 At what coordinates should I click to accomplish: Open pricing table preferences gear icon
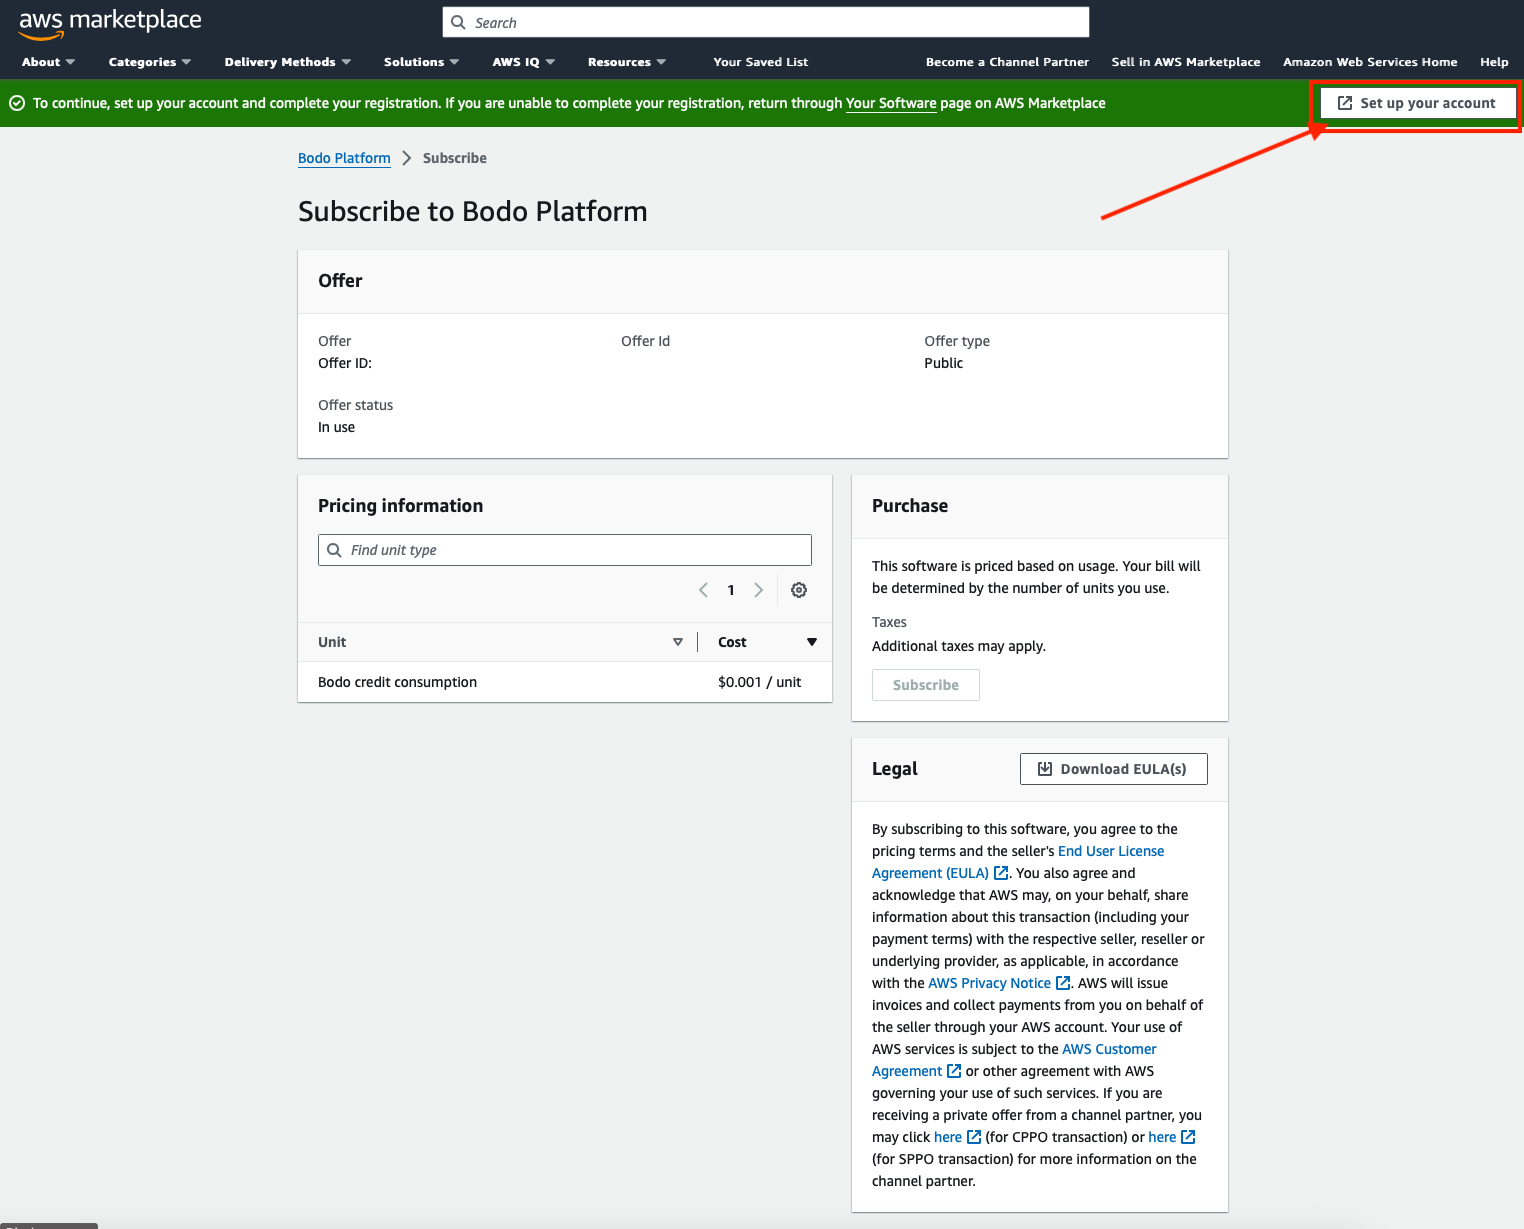(799, 590)
